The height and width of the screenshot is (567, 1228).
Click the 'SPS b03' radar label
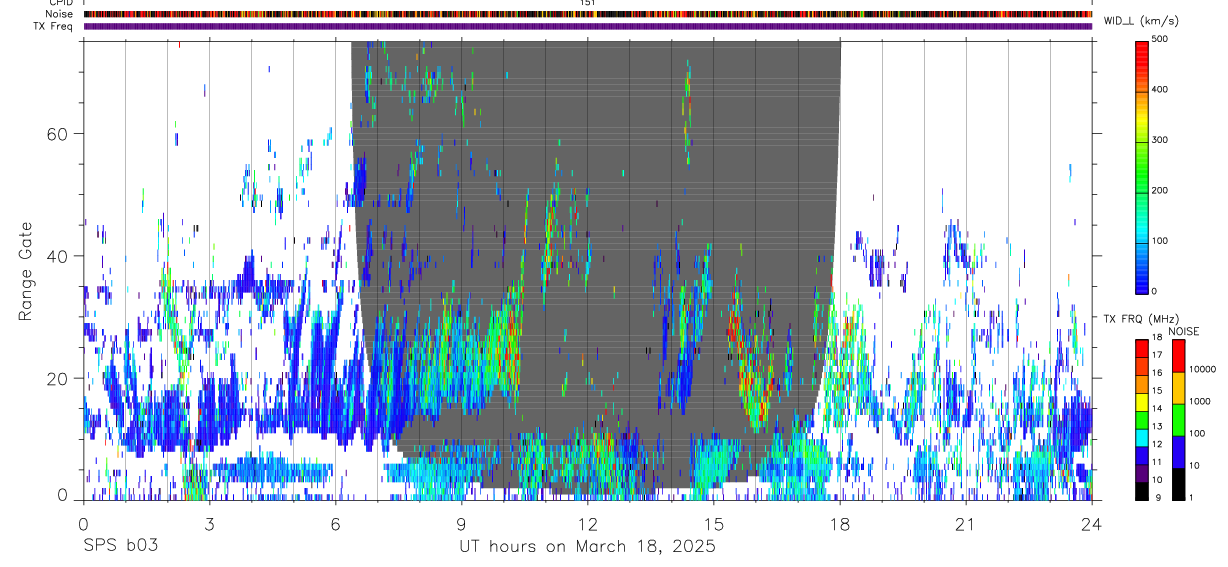coord(119,547)
